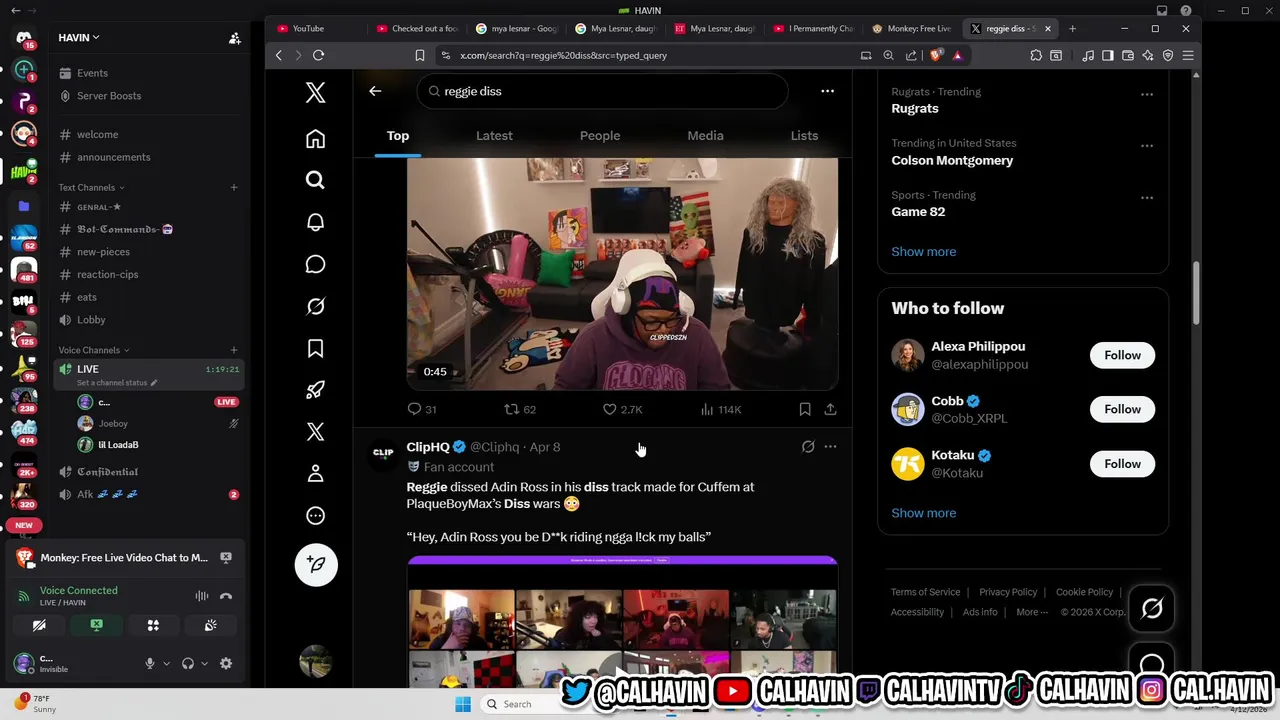Open X Profile person icon
This screenshot has width=1280, height=720.
point(315,473)
